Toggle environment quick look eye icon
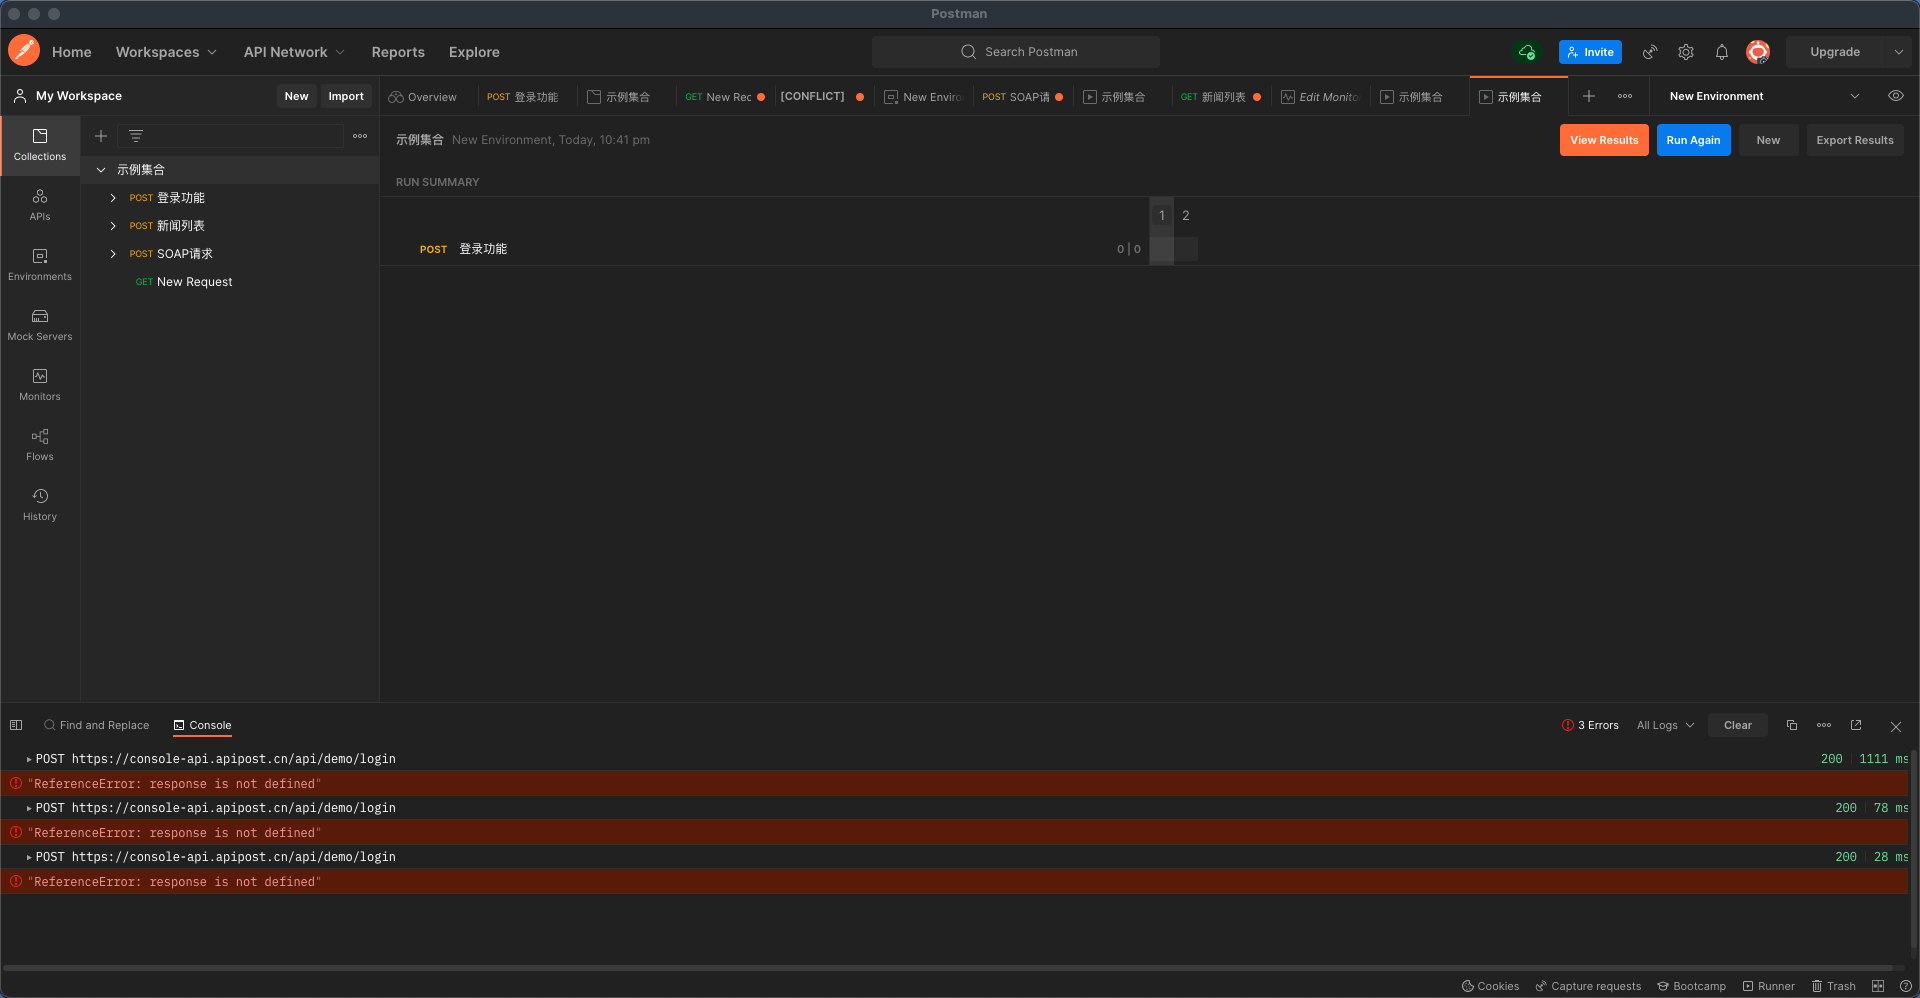 tap(1895, 96)
